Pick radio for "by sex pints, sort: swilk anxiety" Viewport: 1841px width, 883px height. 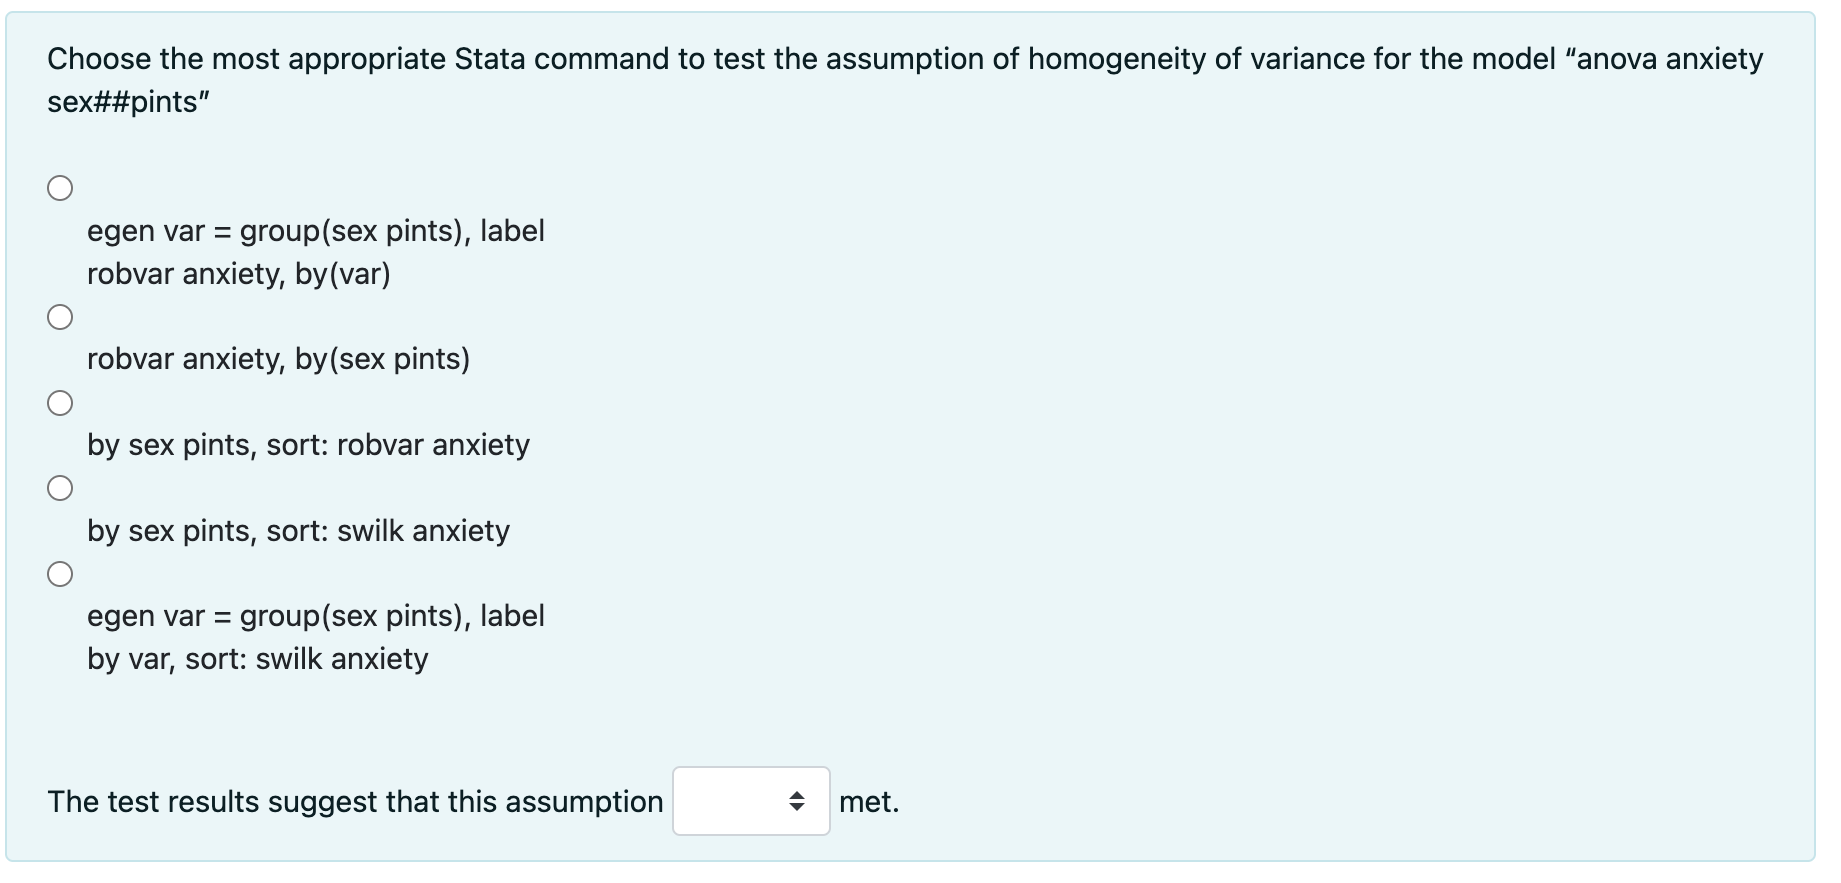tap(60, 488)
